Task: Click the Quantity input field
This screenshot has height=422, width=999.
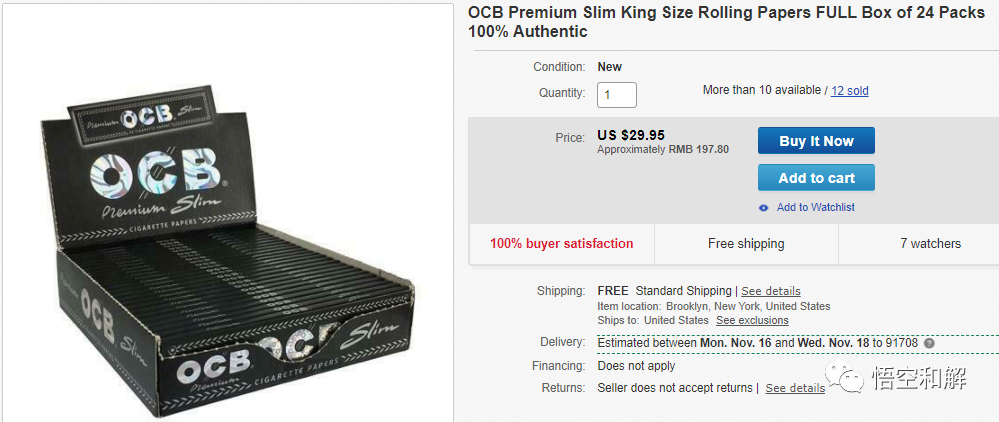Action: [617, 95]
